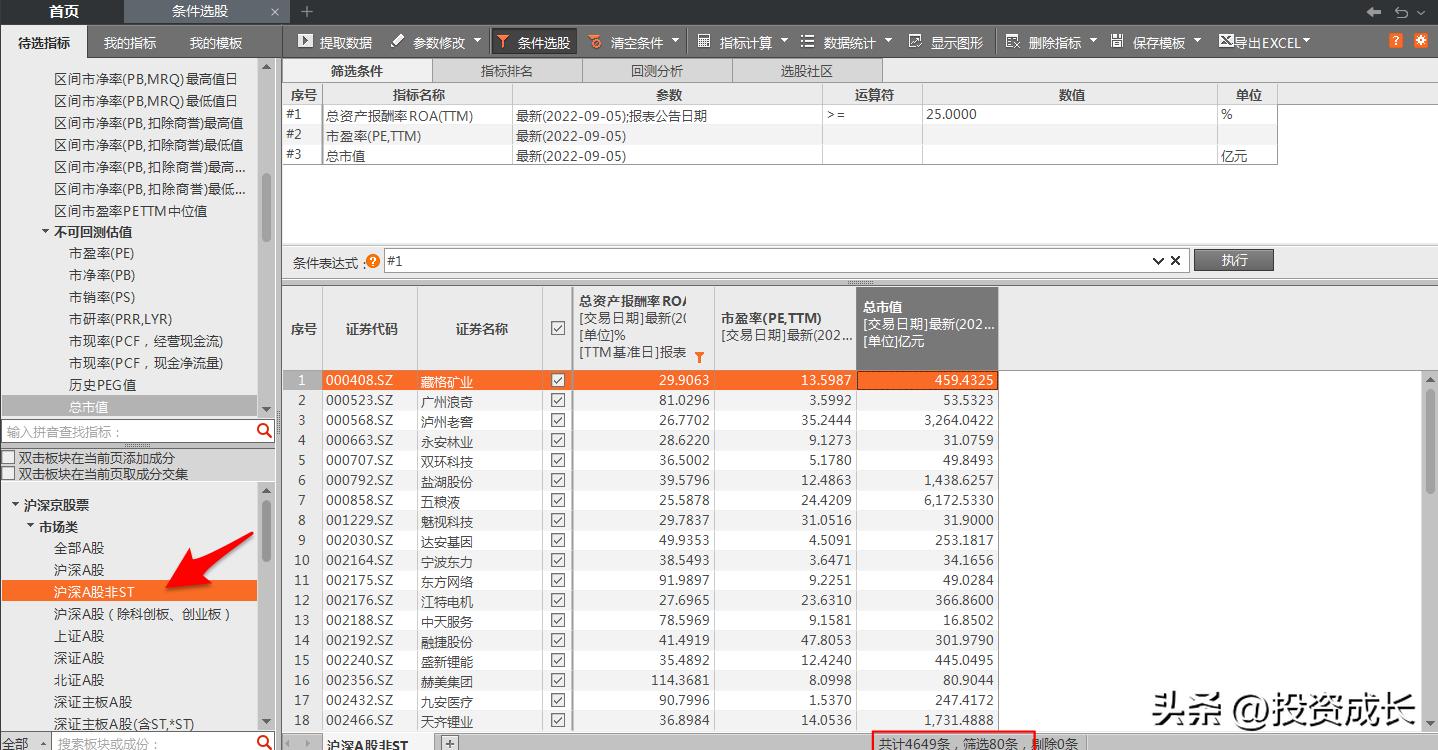Click the 显示图形 chart display icon
Image resolution: width=1438 pixels, height=750 pixels.
[x=915, y=41]
